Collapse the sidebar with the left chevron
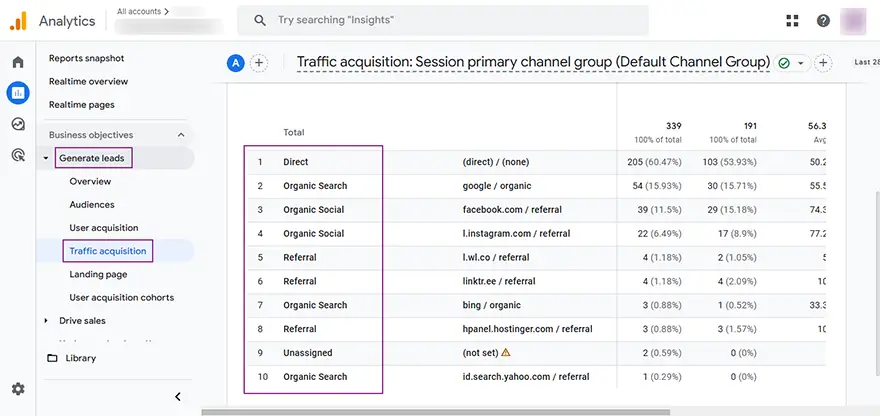The height and width of the screenshot is (416, 880). (x=177, y=396)
